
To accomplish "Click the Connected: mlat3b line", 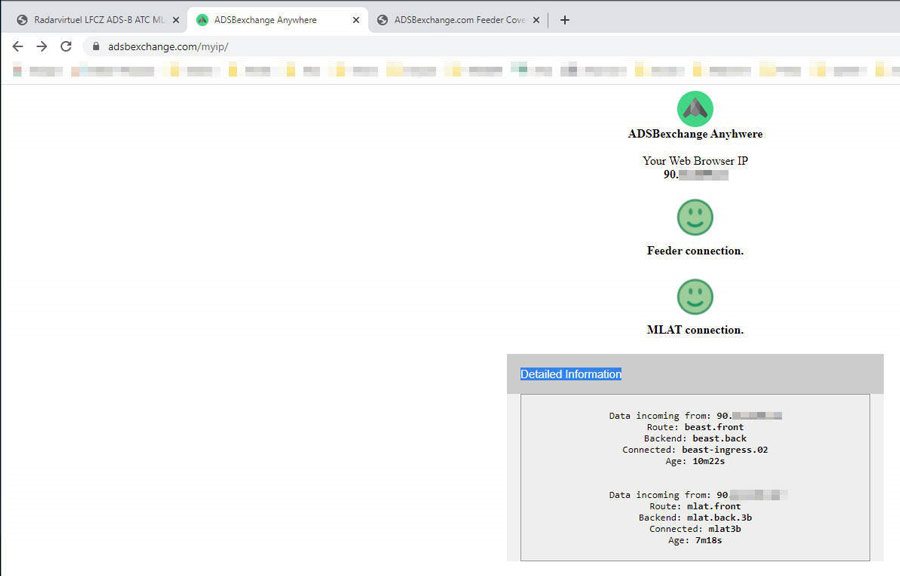I will [695, 529].
